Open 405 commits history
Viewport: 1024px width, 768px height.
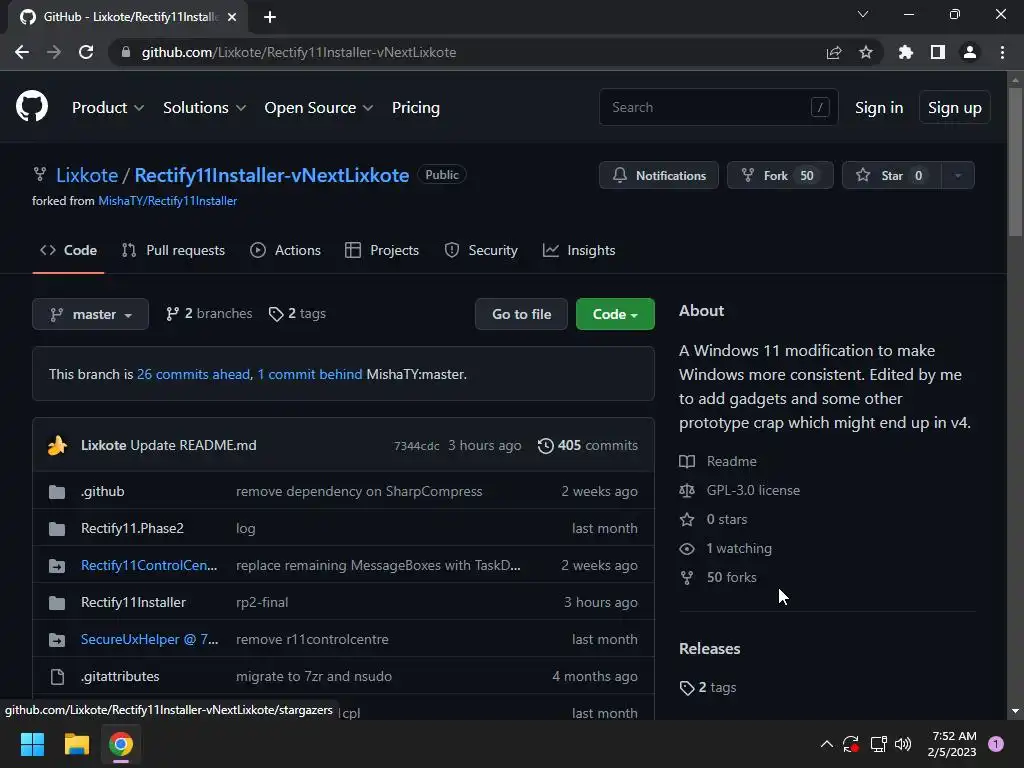[587, 445]
